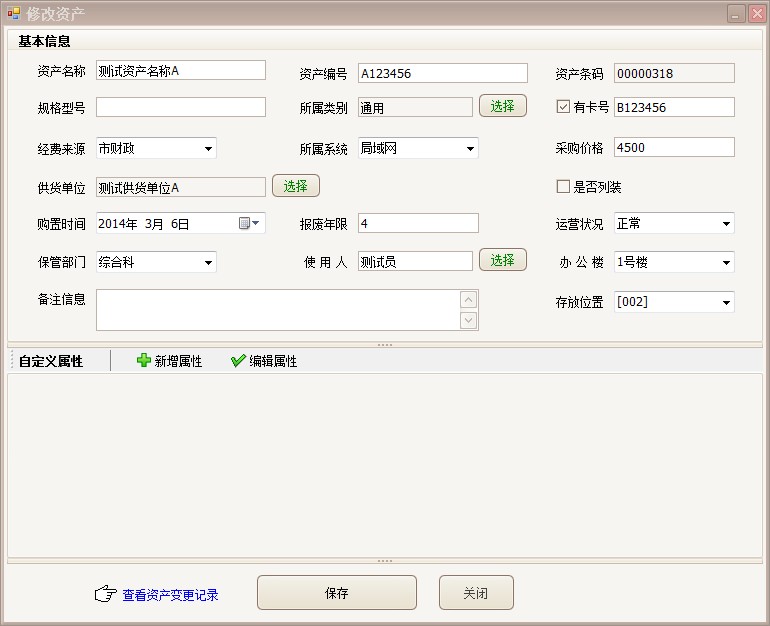770x626 pixels.
Task: Click the 基本信息 section header
Action: [x=44, y=41]
